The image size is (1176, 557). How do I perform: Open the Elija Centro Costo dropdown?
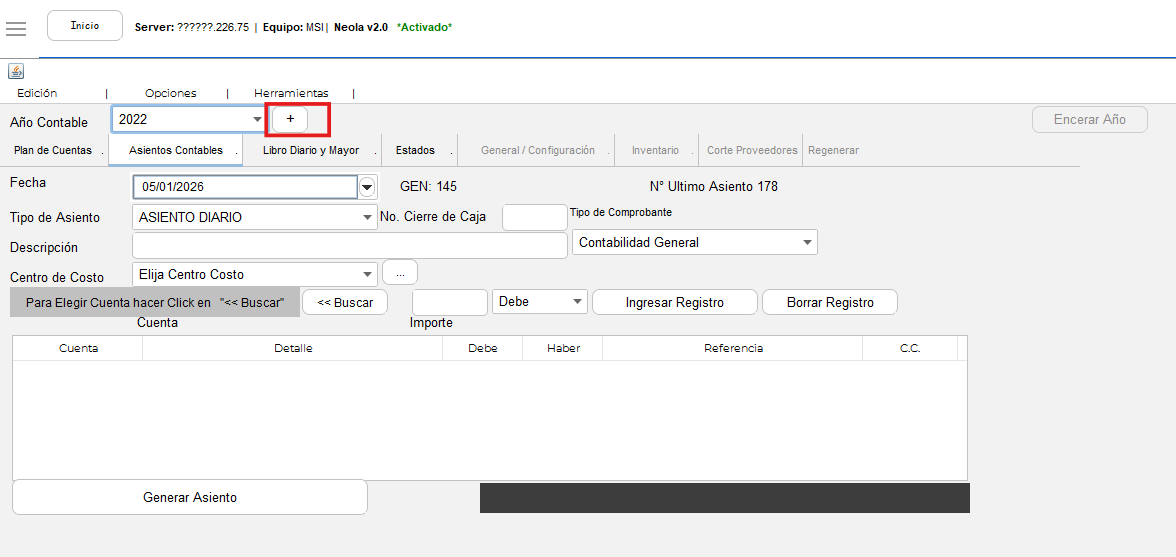[368, 275]
